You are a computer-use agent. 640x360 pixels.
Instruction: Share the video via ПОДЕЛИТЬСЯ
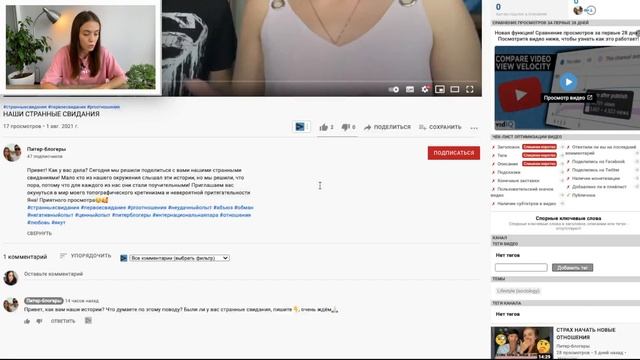[387, 127]
